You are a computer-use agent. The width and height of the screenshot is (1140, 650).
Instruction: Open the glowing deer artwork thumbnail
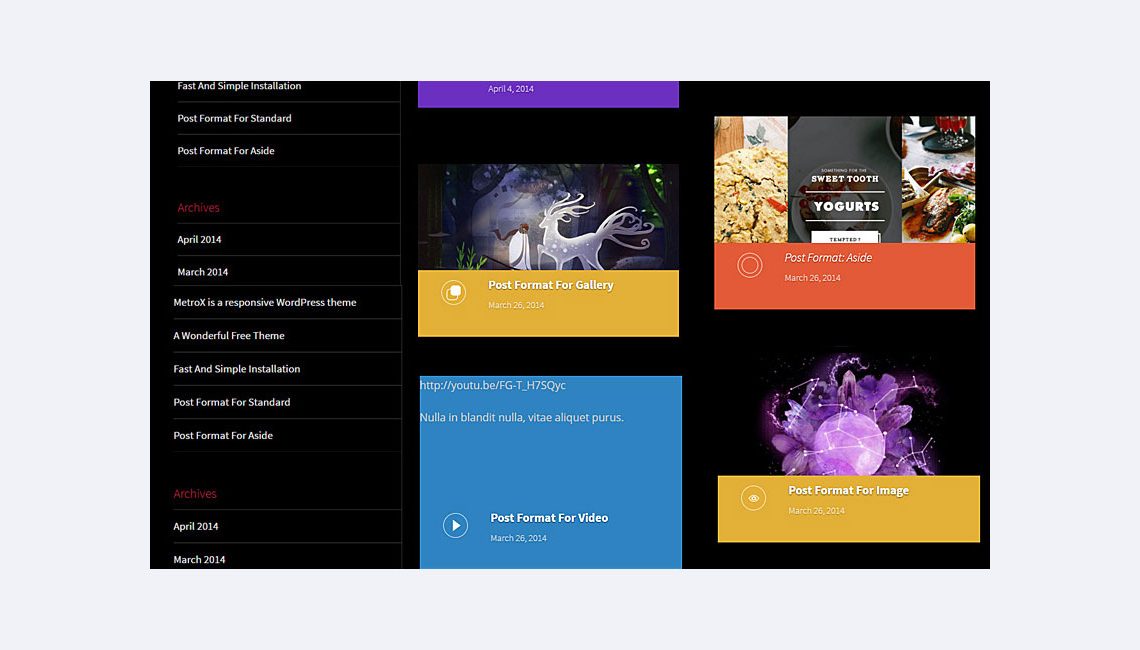tap(548, 217)
